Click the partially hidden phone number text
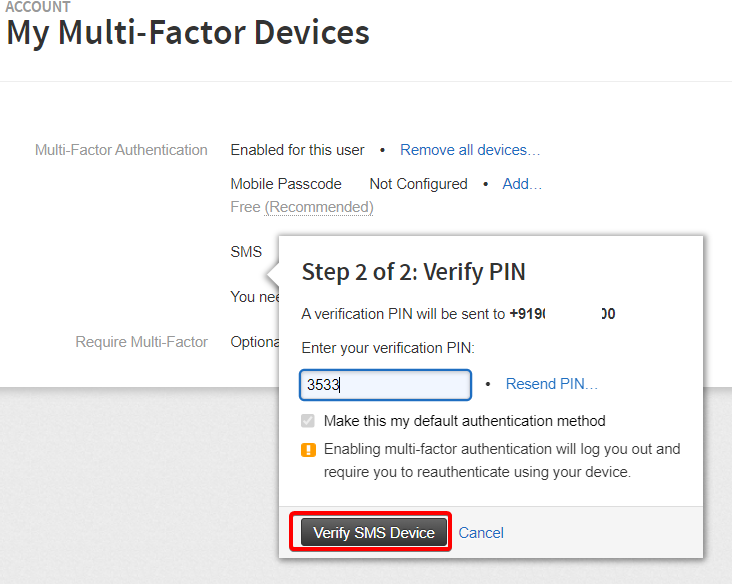 [562, 314]
